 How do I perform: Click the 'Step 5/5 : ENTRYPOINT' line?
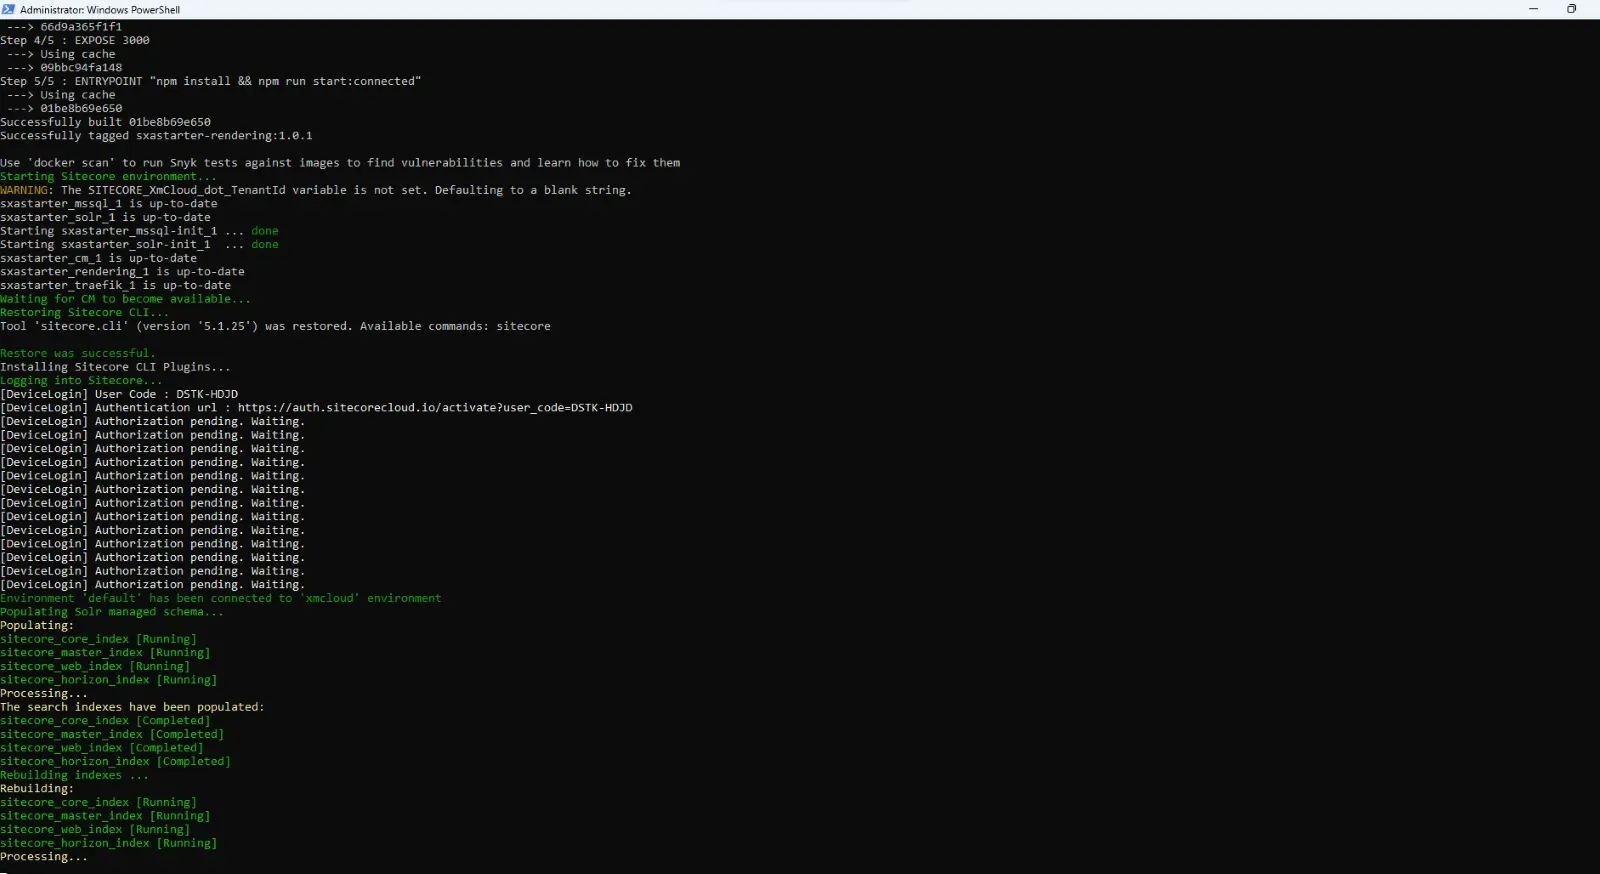click(x=211, y=81)
